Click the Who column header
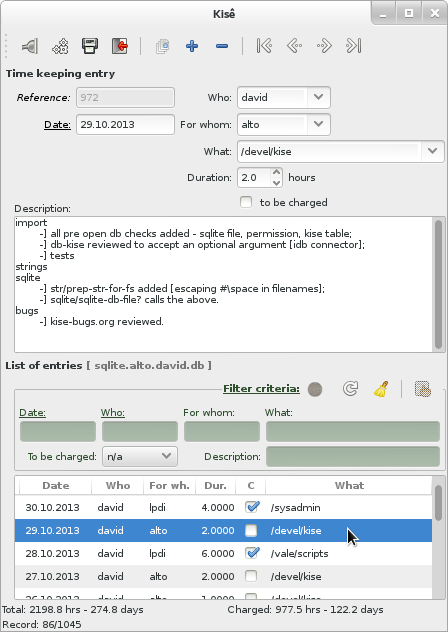 click(118, 486)
